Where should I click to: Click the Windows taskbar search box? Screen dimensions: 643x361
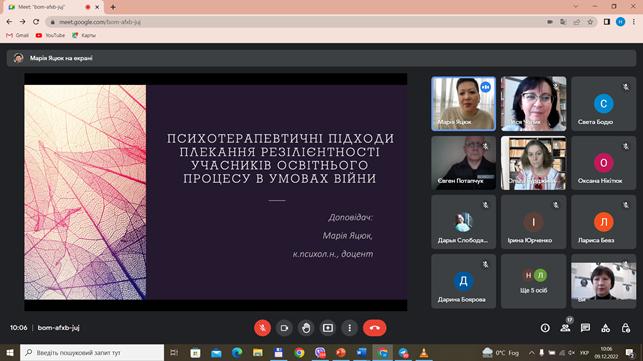tap(92, 352)
